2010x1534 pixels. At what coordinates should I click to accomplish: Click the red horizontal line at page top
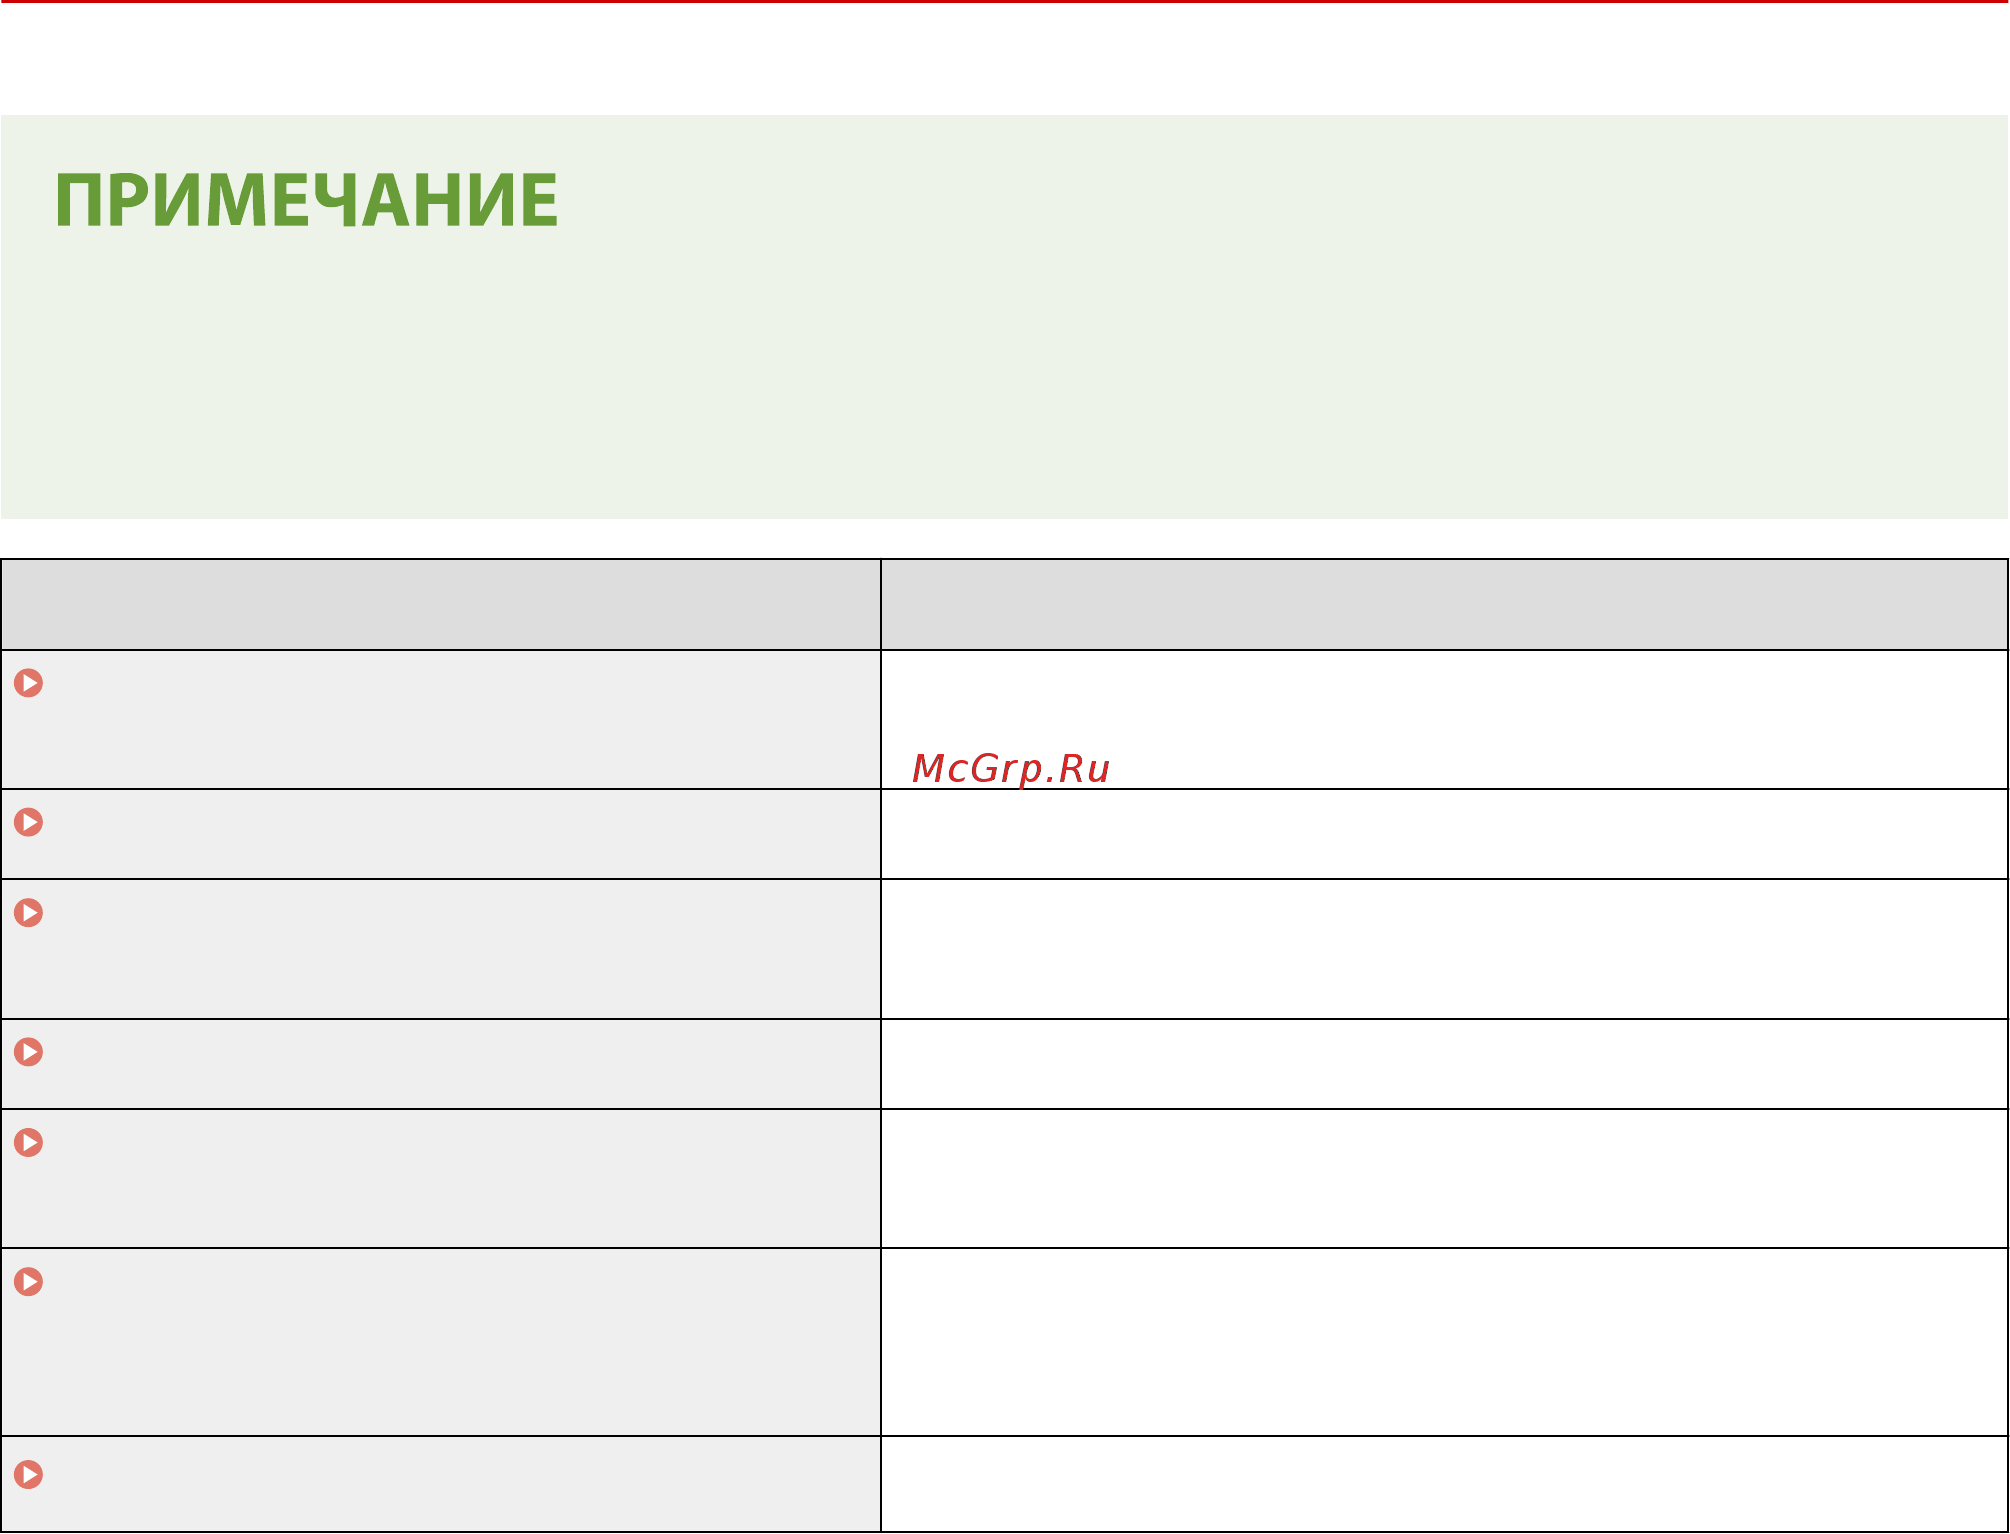click(x=1004, y=1)
